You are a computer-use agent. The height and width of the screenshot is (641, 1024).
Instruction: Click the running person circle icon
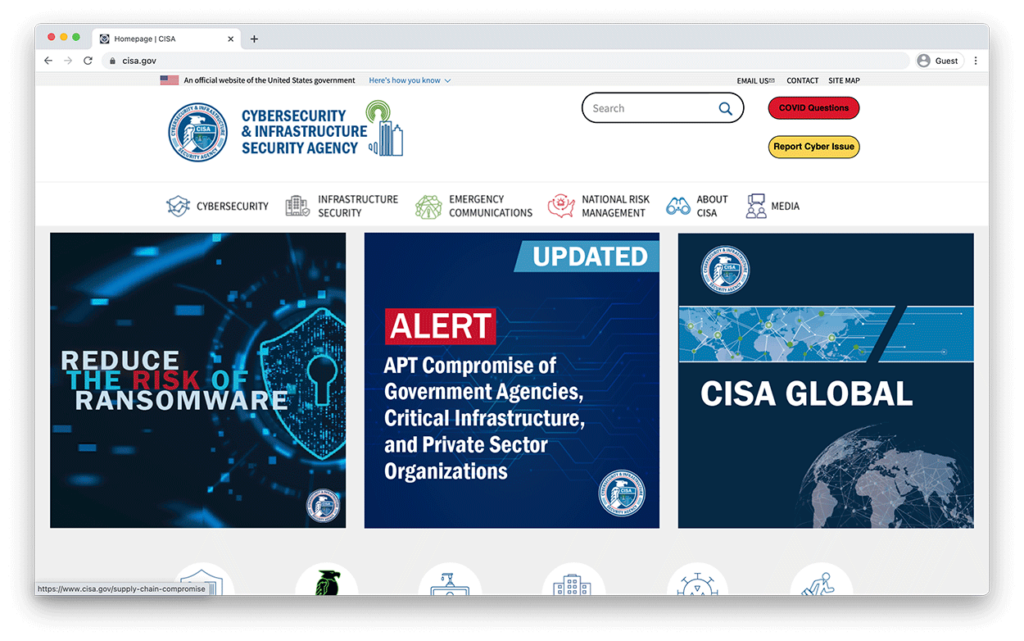(x=821, y=580)
